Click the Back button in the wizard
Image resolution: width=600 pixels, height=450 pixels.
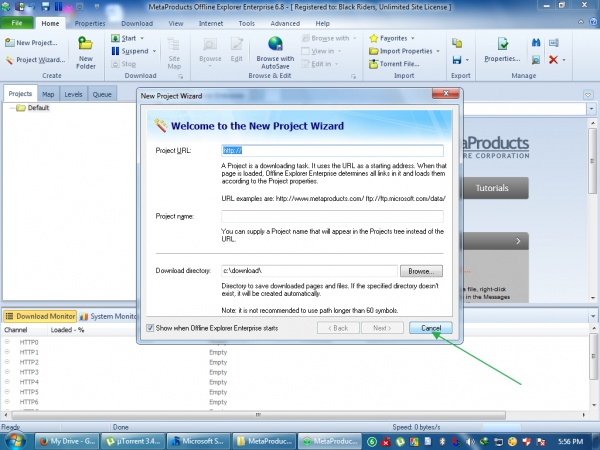[338, 328]
